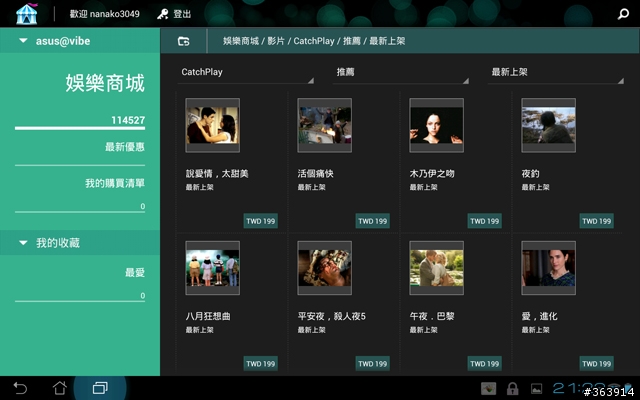
Task: Open 最愛 favorites in sidebar
Action: click(135, 273)
